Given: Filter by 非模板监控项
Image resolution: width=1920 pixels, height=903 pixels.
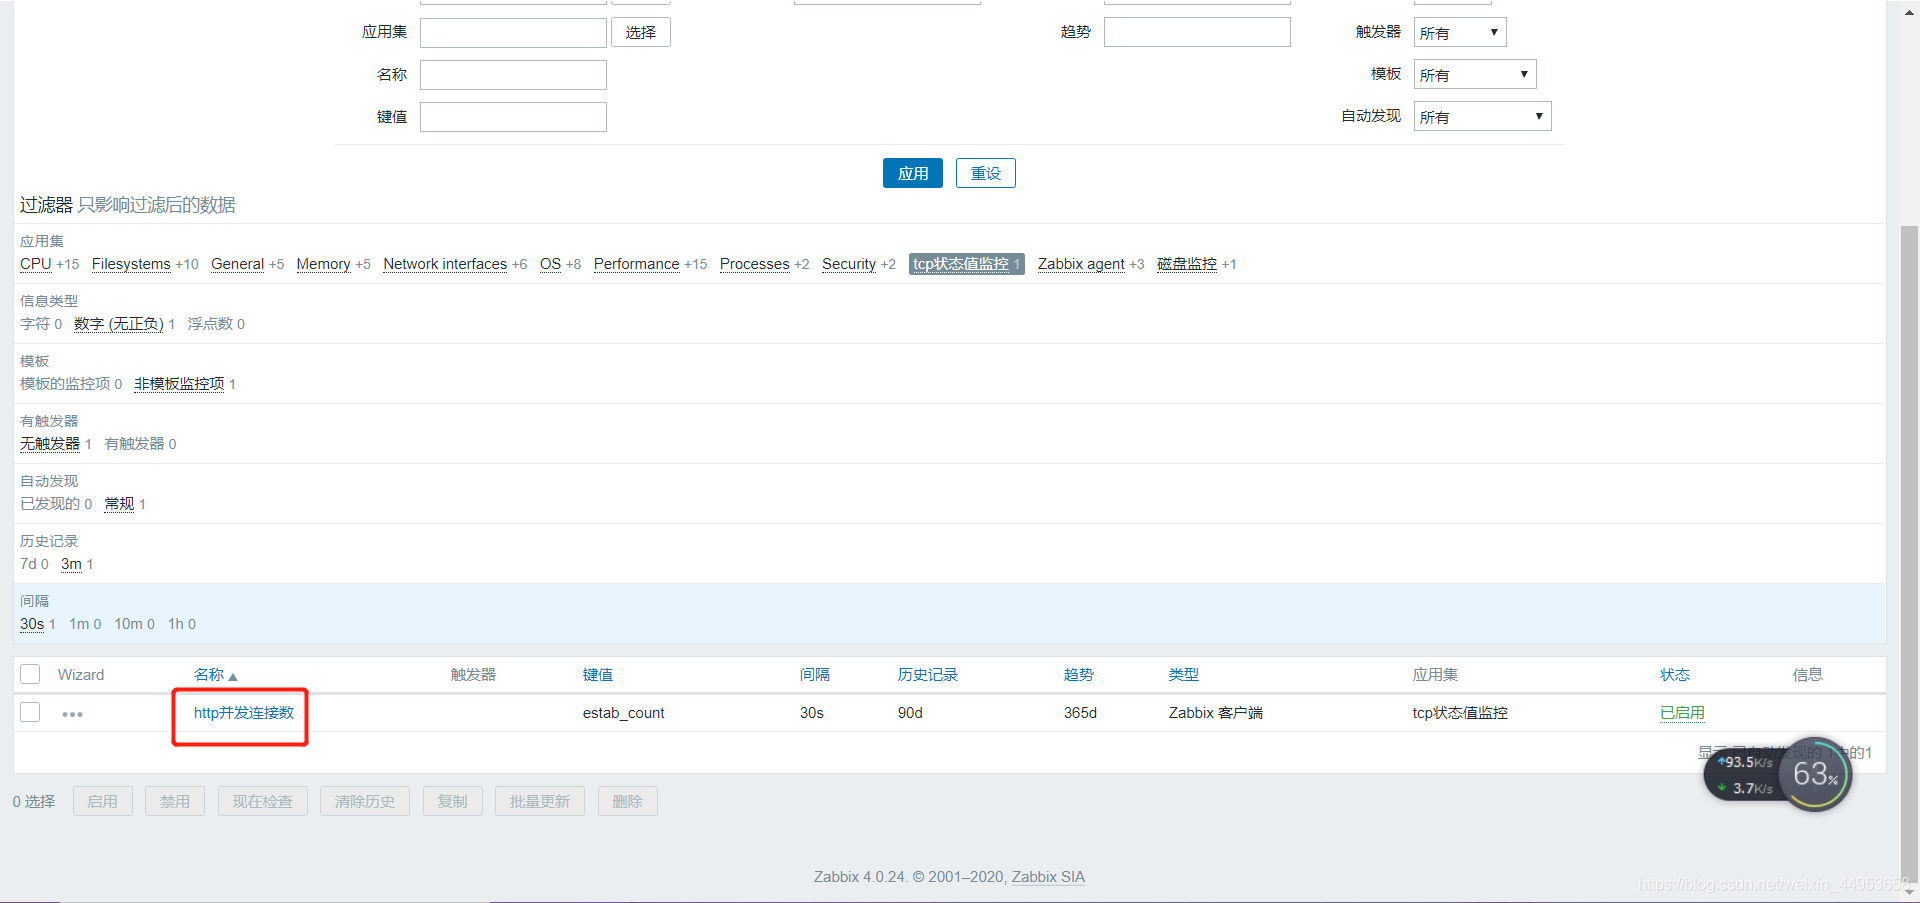Looking at the screenshot, I should coord(180,384).
